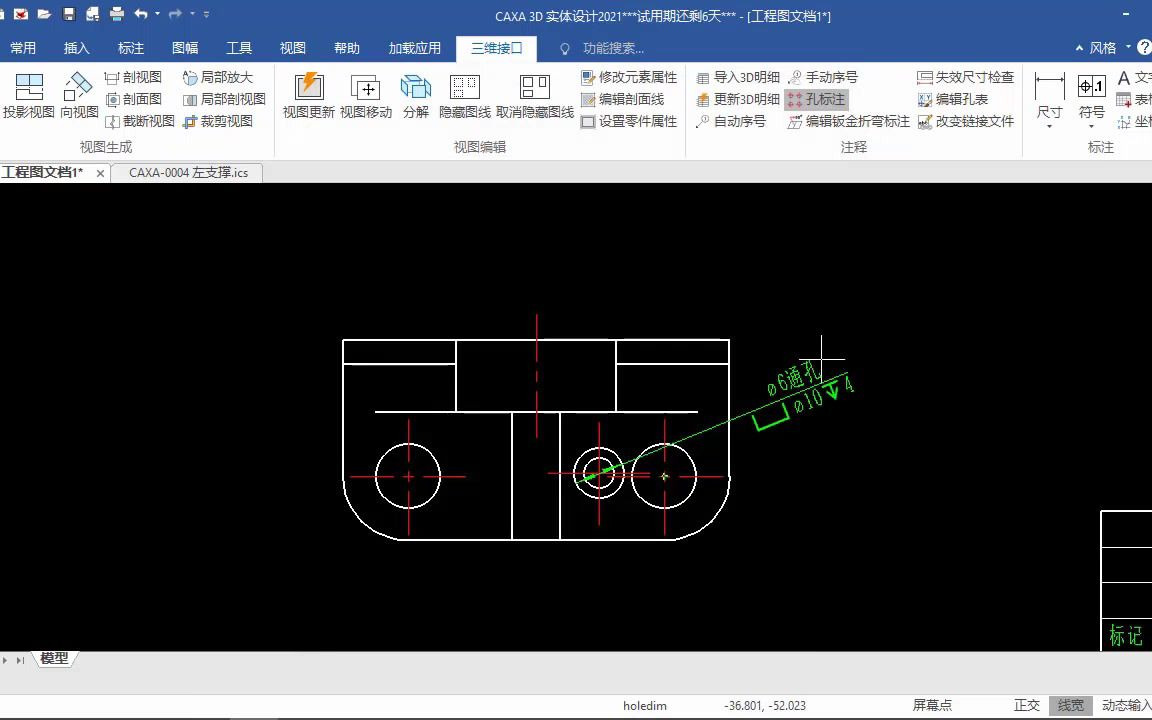Open the Drawing Frame (图幅) ribbon tab
The image size is (1152, 720).
click(x=185, y=48)
